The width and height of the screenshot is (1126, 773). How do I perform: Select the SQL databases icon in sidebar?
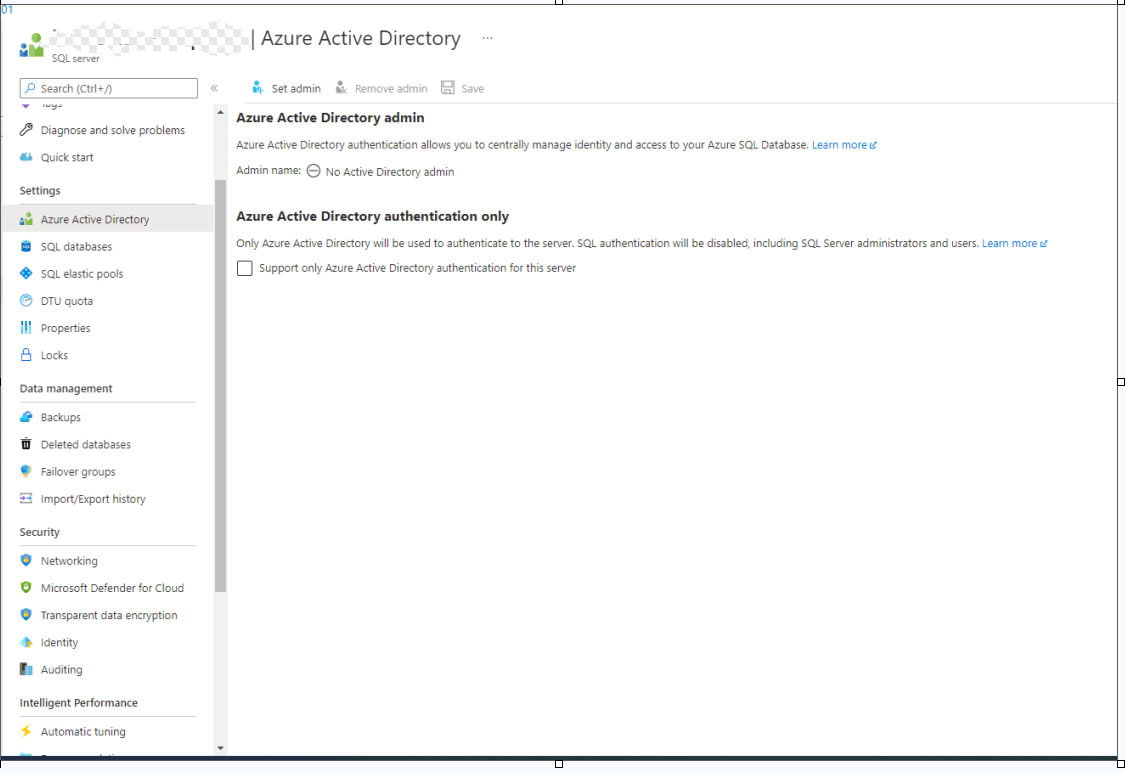25,246
